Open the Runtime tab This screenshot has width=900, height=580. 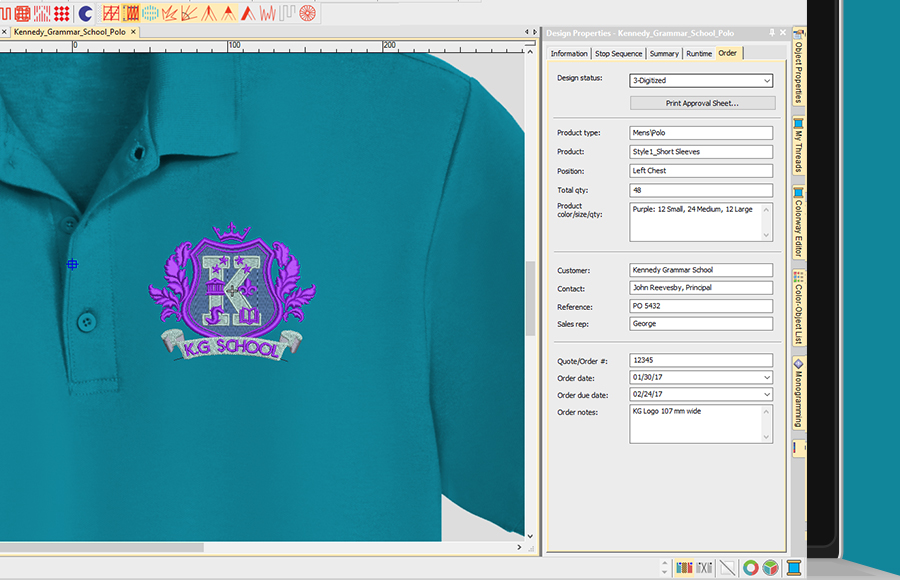(x=699, y=53)
